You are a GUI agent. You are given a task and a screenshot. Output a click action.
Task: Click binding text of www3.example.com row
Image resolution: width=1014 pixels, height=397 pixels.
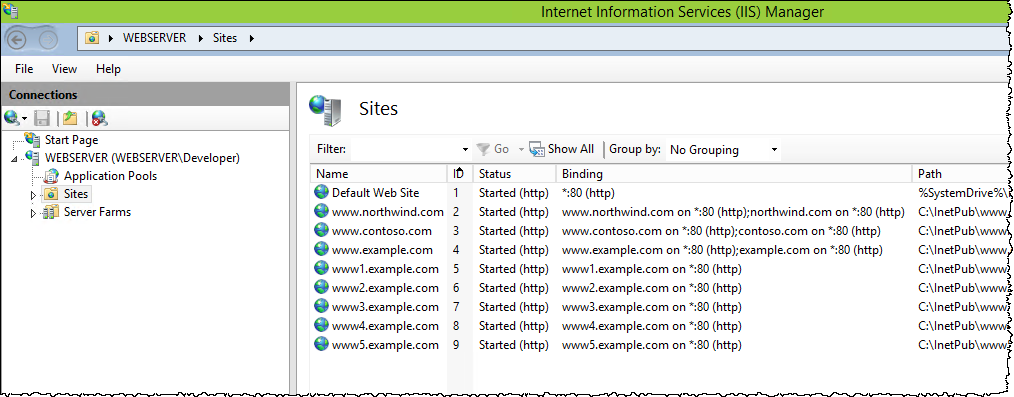point(652,306)
